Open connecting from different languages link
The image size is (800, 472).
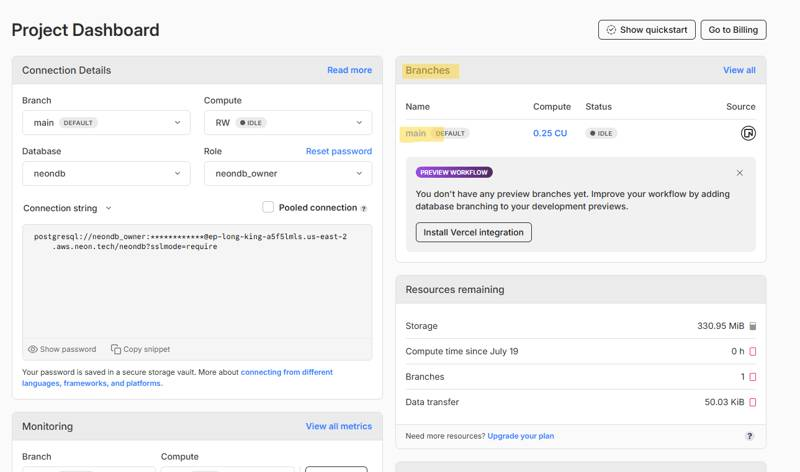coord(178,378)
